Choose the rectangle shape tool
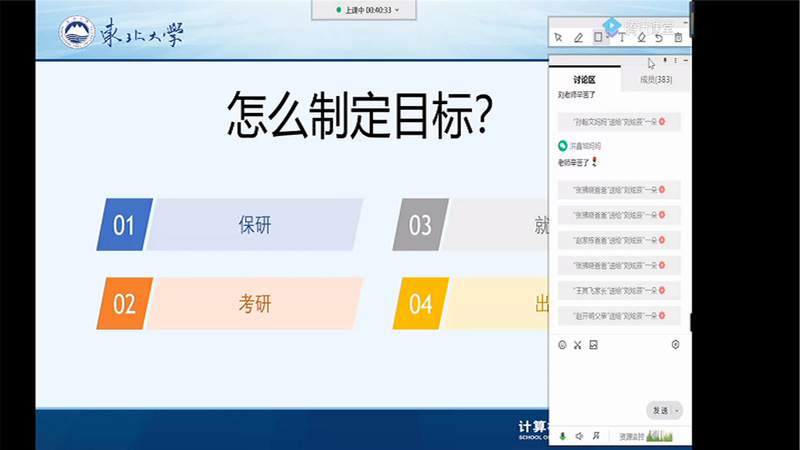The width and height of the screenshot is (800, 450). [599, 37]
